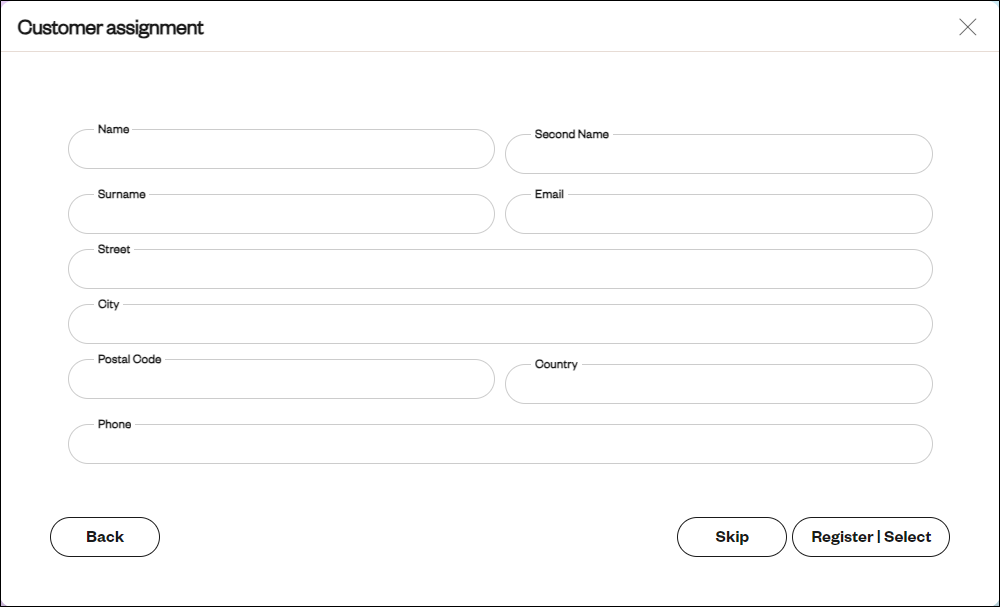Go back with the Back button
1000x607 pixels.
105,537
